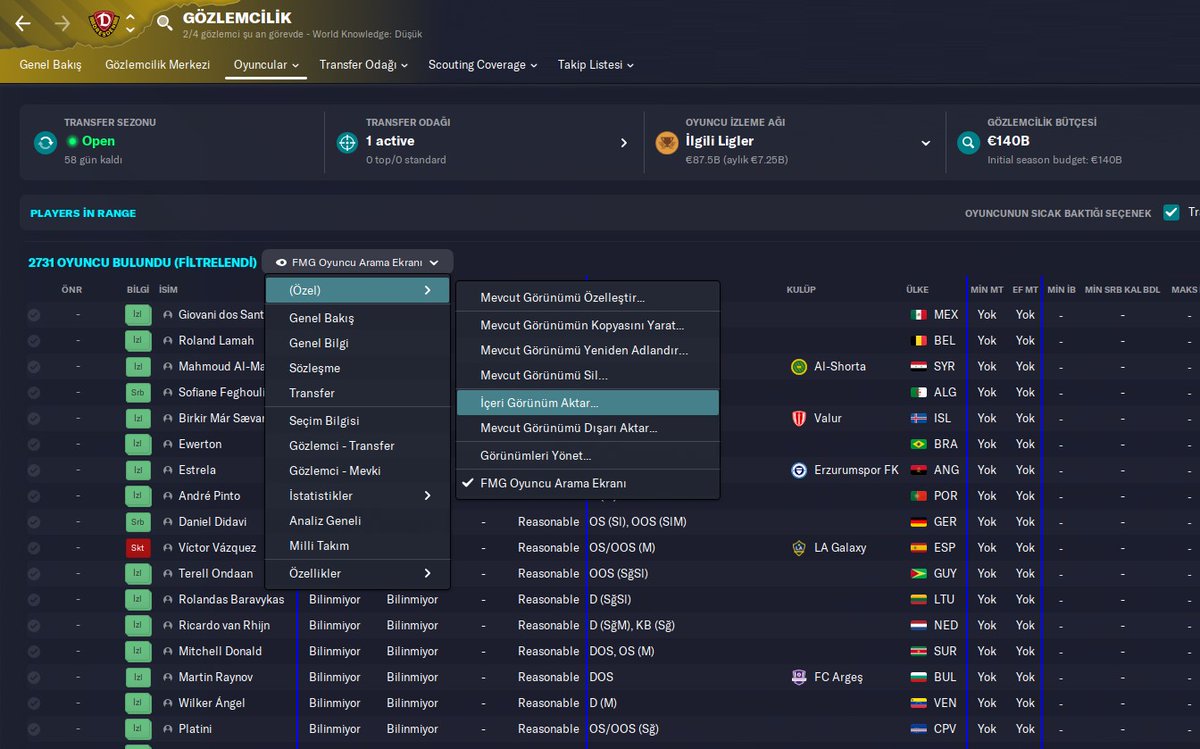
Task: Select the FMG Oyuncu Arama Ekranı checked entry
Action: [x=587, y=483]
